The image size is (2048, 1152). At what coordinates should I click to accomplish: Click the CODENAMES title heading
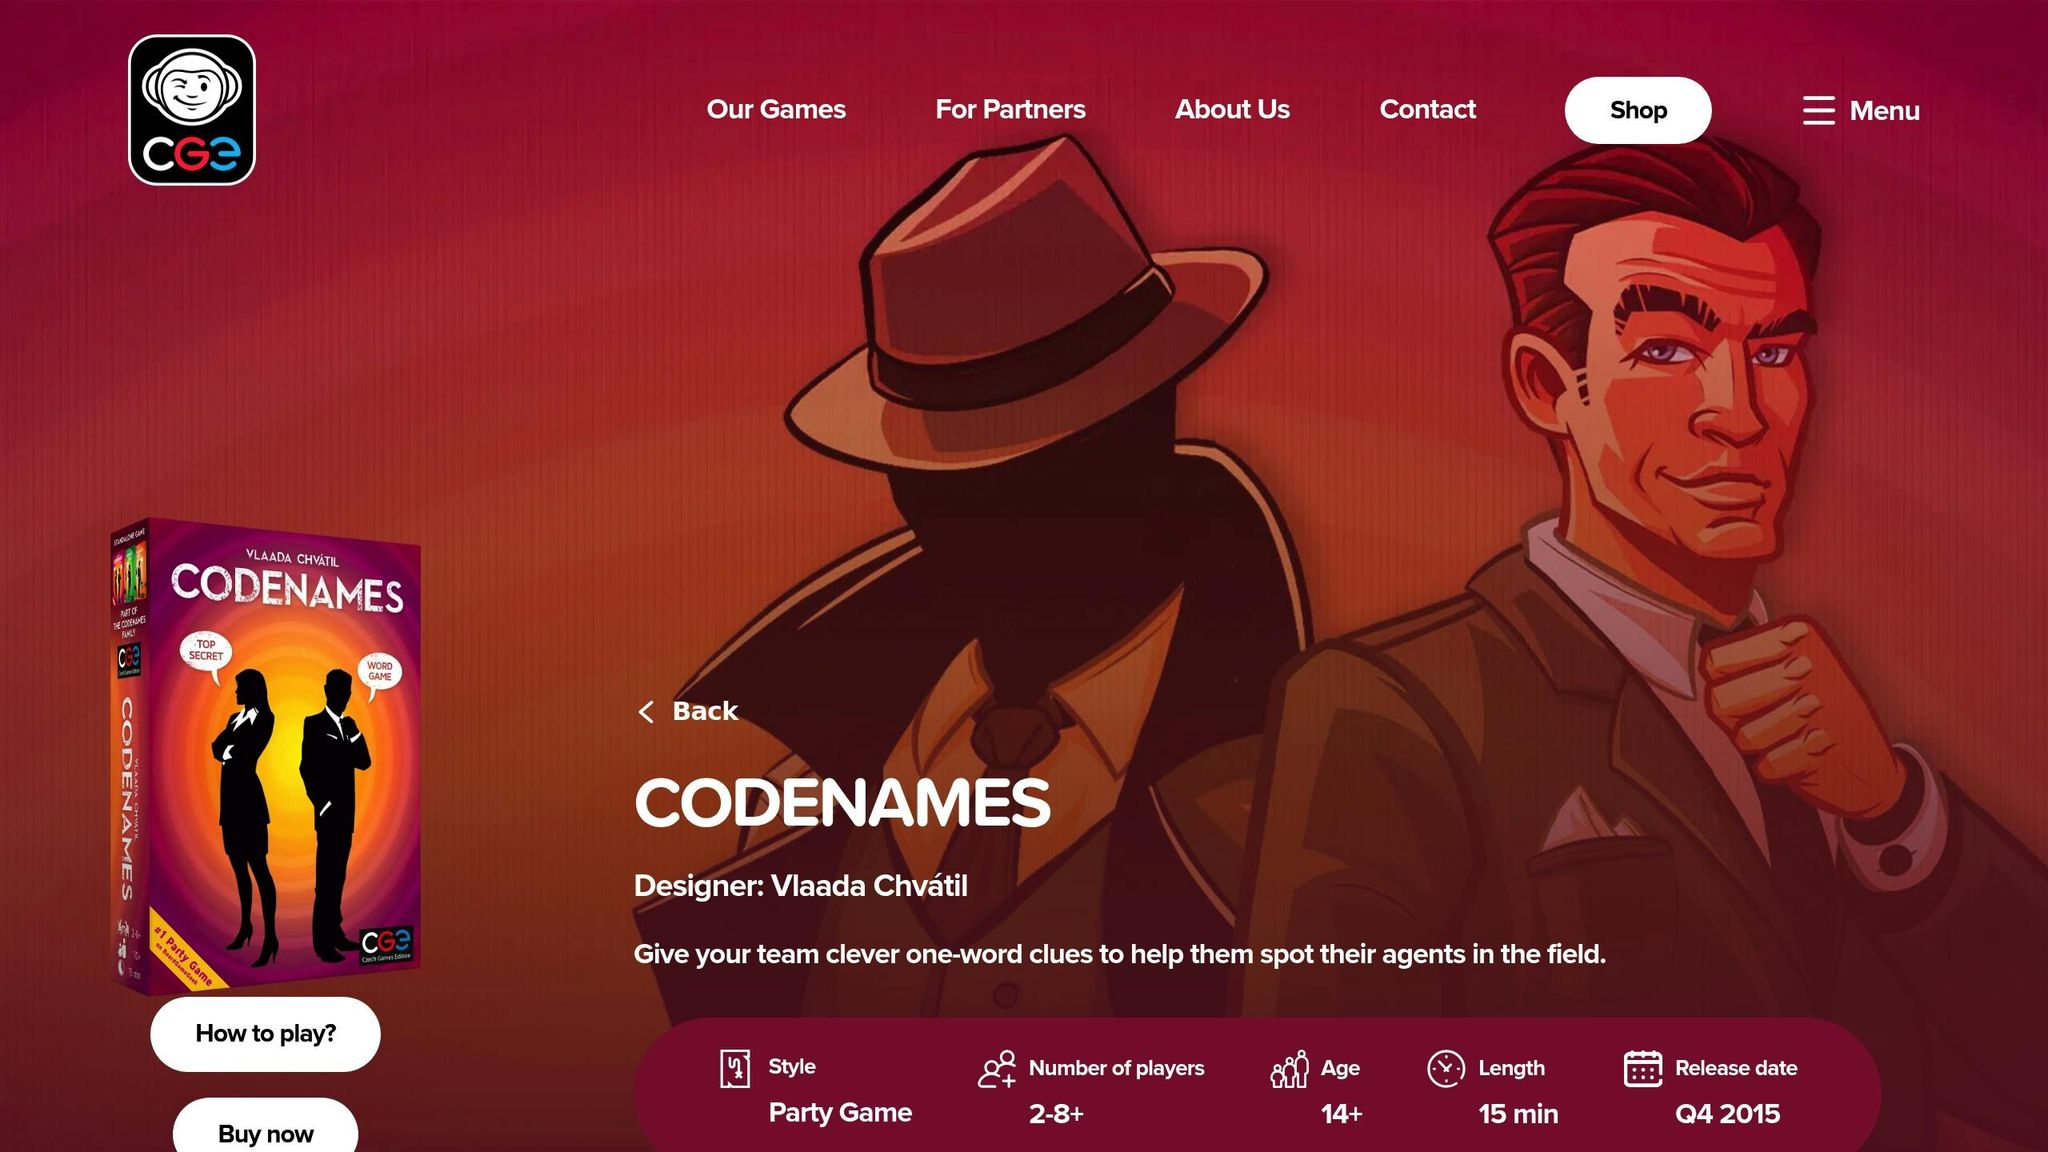(x=842, y=803)
